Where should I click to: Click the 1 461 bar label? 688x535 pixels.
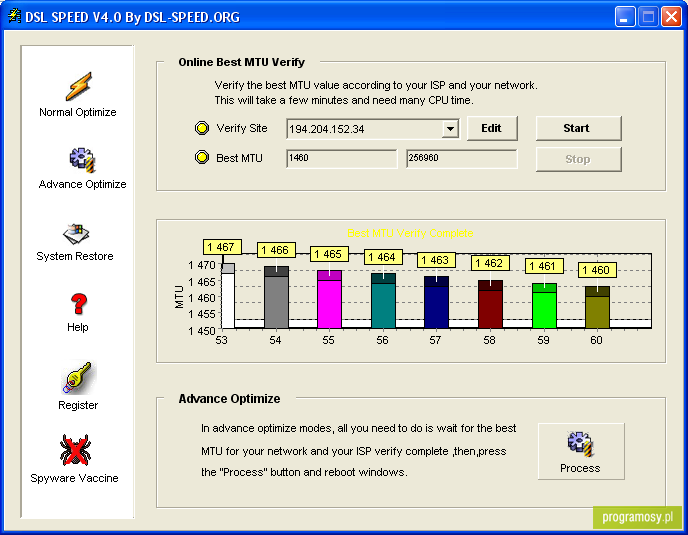(x=544, y=266)
